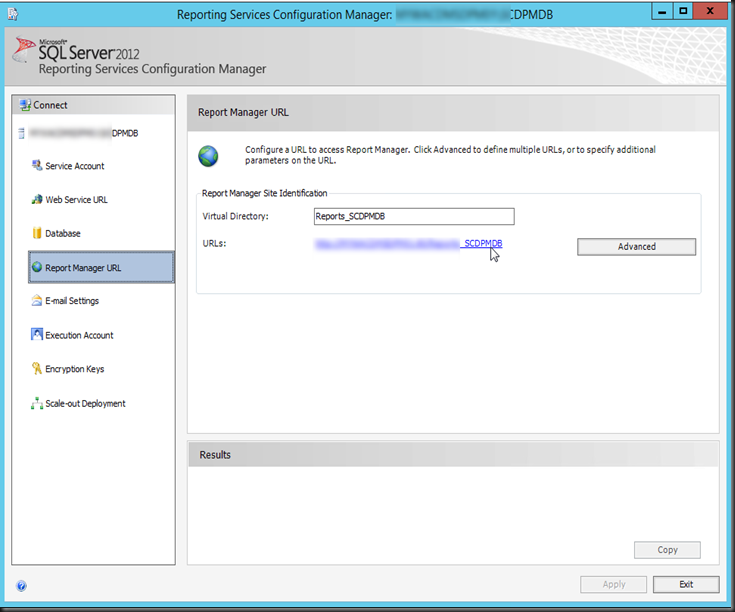Maximize the Configuration Manager window
735x612 pixels.
(683, 11)
